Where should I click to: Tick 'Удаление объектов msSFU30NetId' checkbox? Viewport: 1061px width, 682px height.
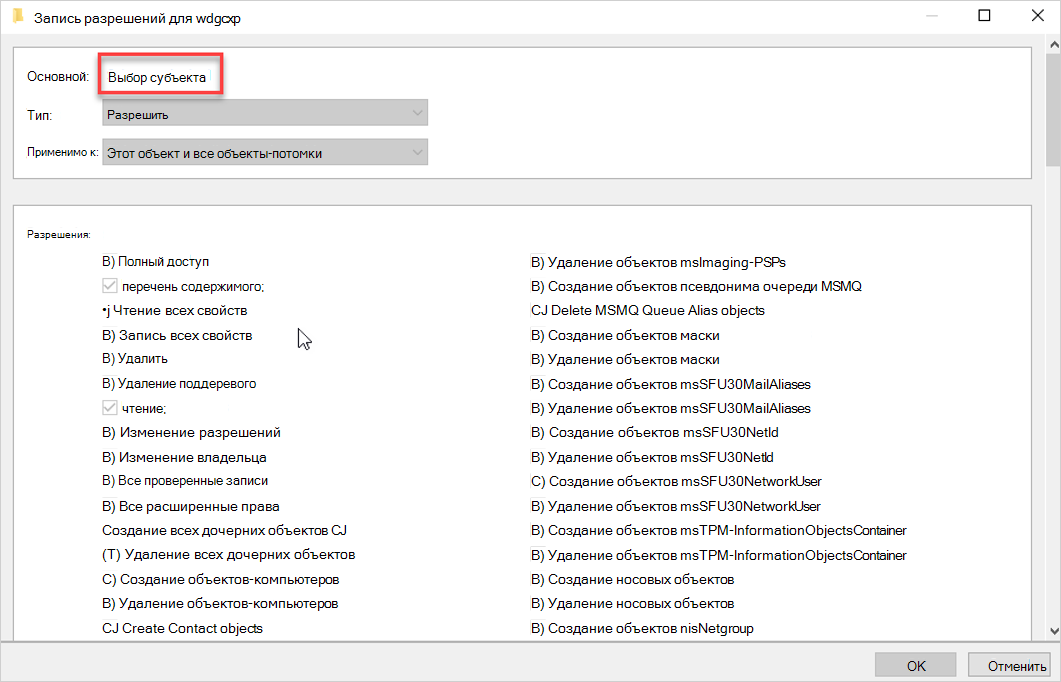[538, 457]
